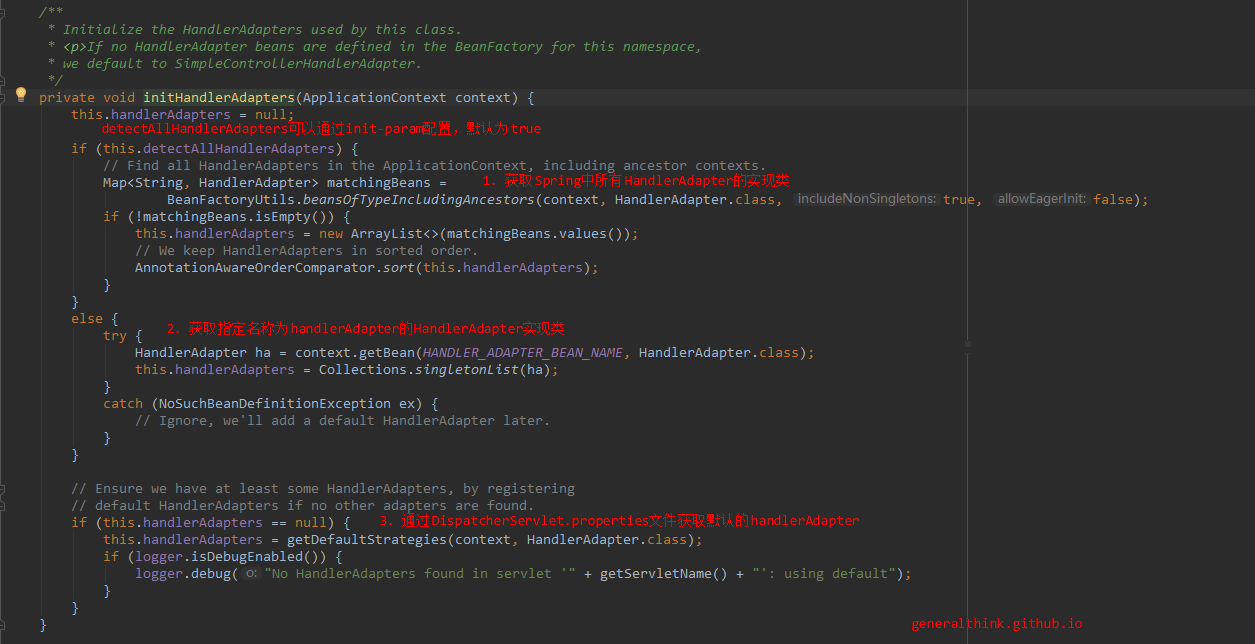The height and width of the screenshot is (644, 1255).
Task: Click the HANDLER_ADAPTER_BEAN_NAME constant
Action: tap(523, 353)
